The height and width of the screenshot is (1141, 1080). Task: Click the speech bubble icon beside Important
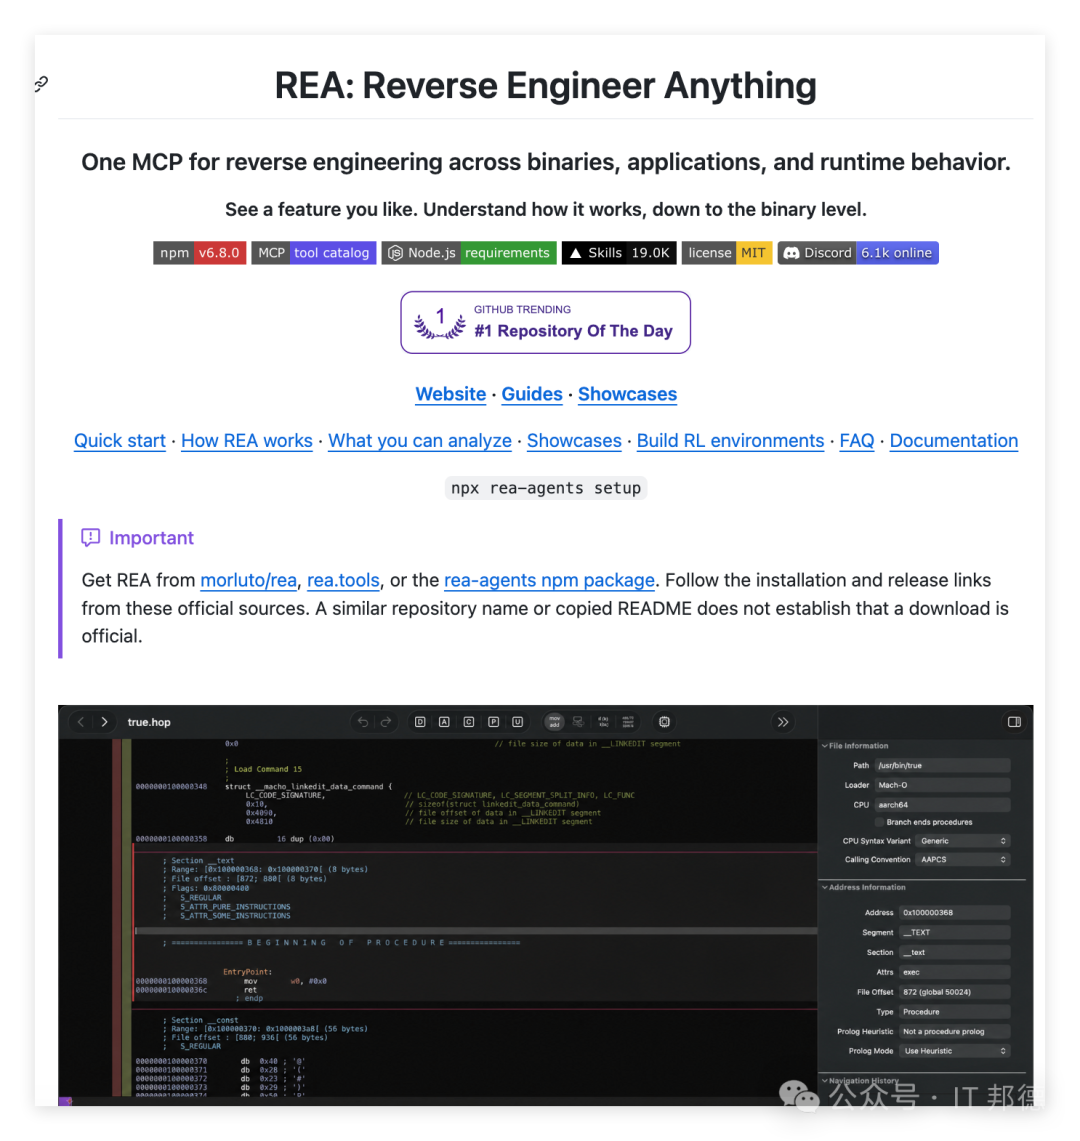(90, 538)
